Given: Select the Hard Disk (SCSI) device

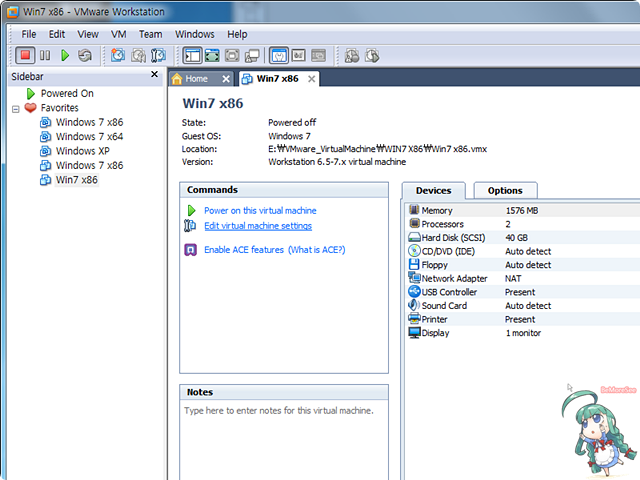Looking at the screenshot, I should (x=524, y=238).
